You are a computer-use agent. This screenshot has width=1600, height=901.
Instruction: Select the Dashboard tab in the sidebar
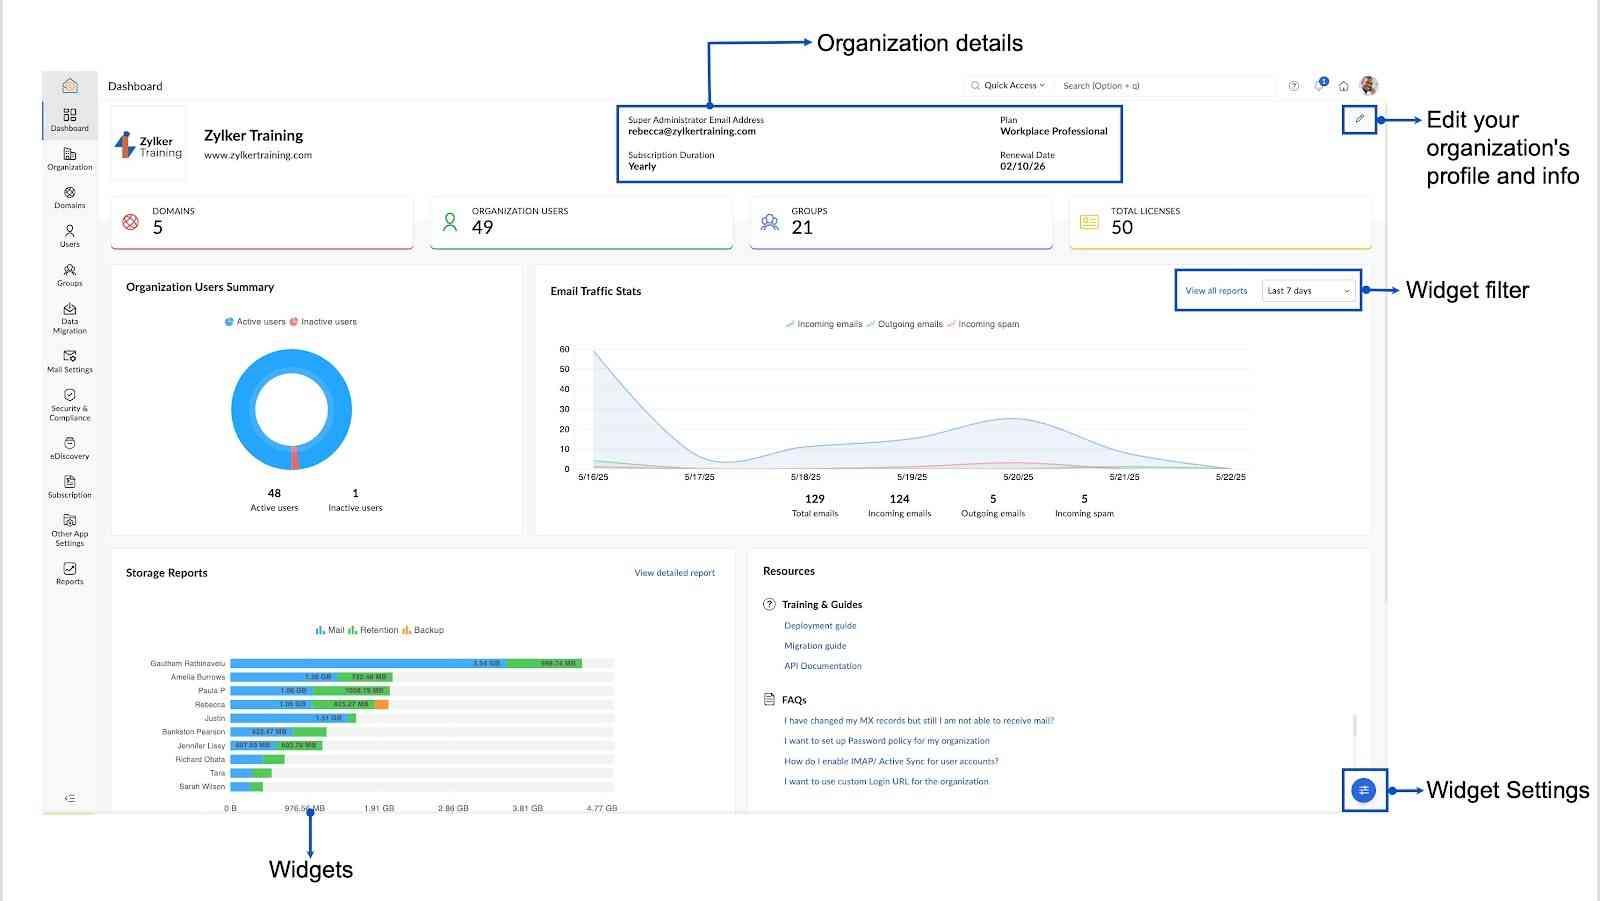[x=69, y=118]
